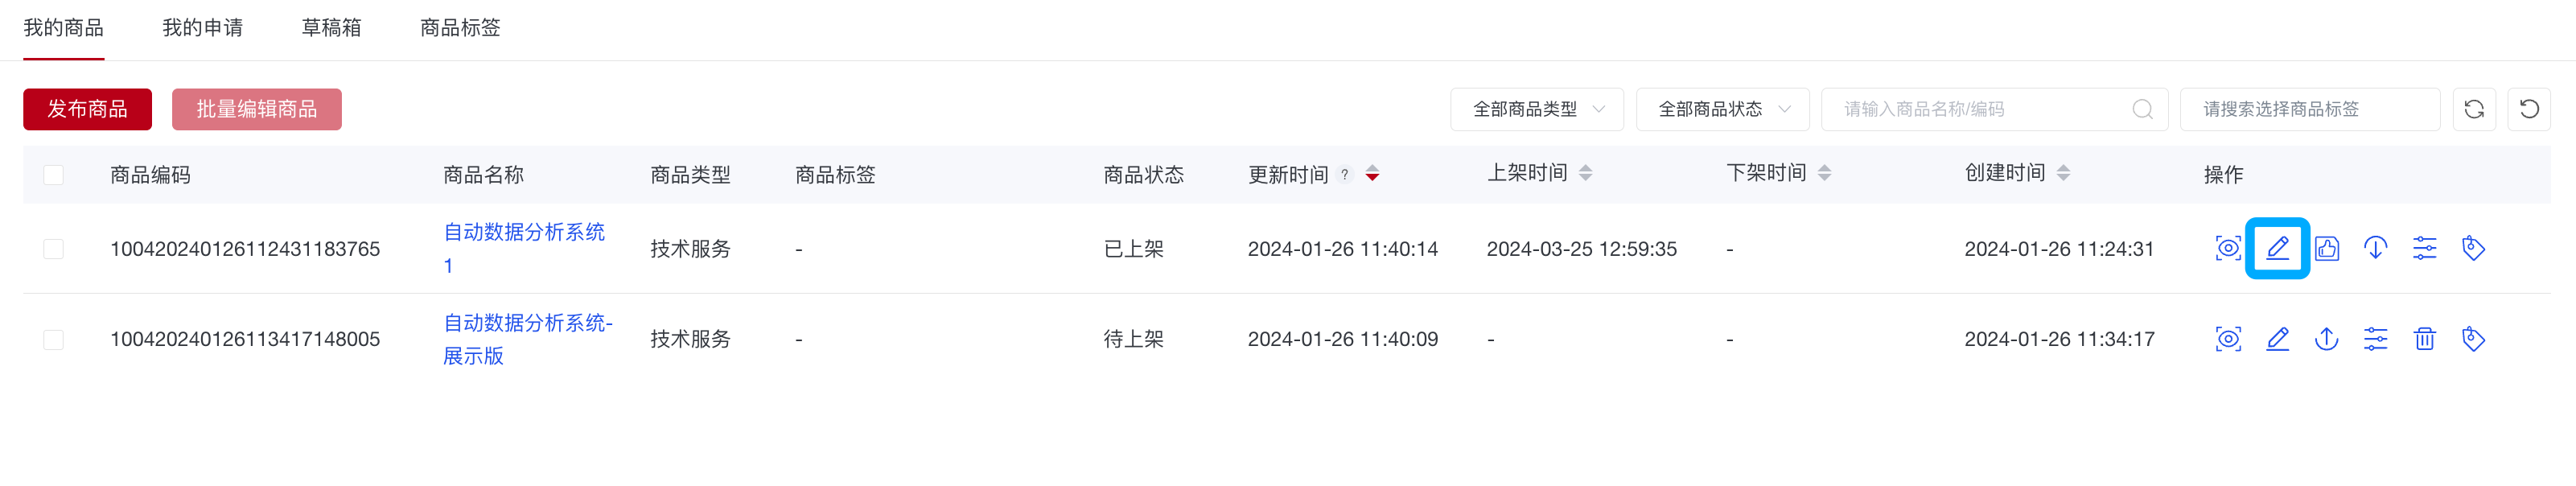
Task: Preview 自动数据分析系统1 using the eye icon
Action: [x=2228, y=248]
